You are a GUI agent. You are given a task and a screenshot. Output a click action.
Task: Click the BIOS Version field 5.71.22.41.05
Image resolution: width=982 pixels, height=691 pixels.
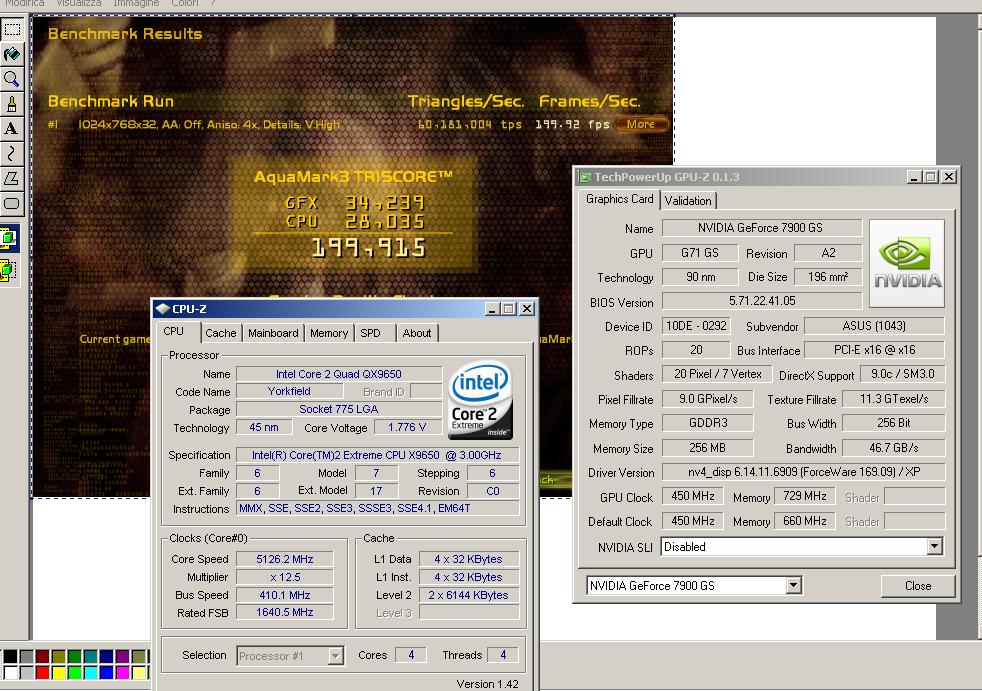point(761,301)
